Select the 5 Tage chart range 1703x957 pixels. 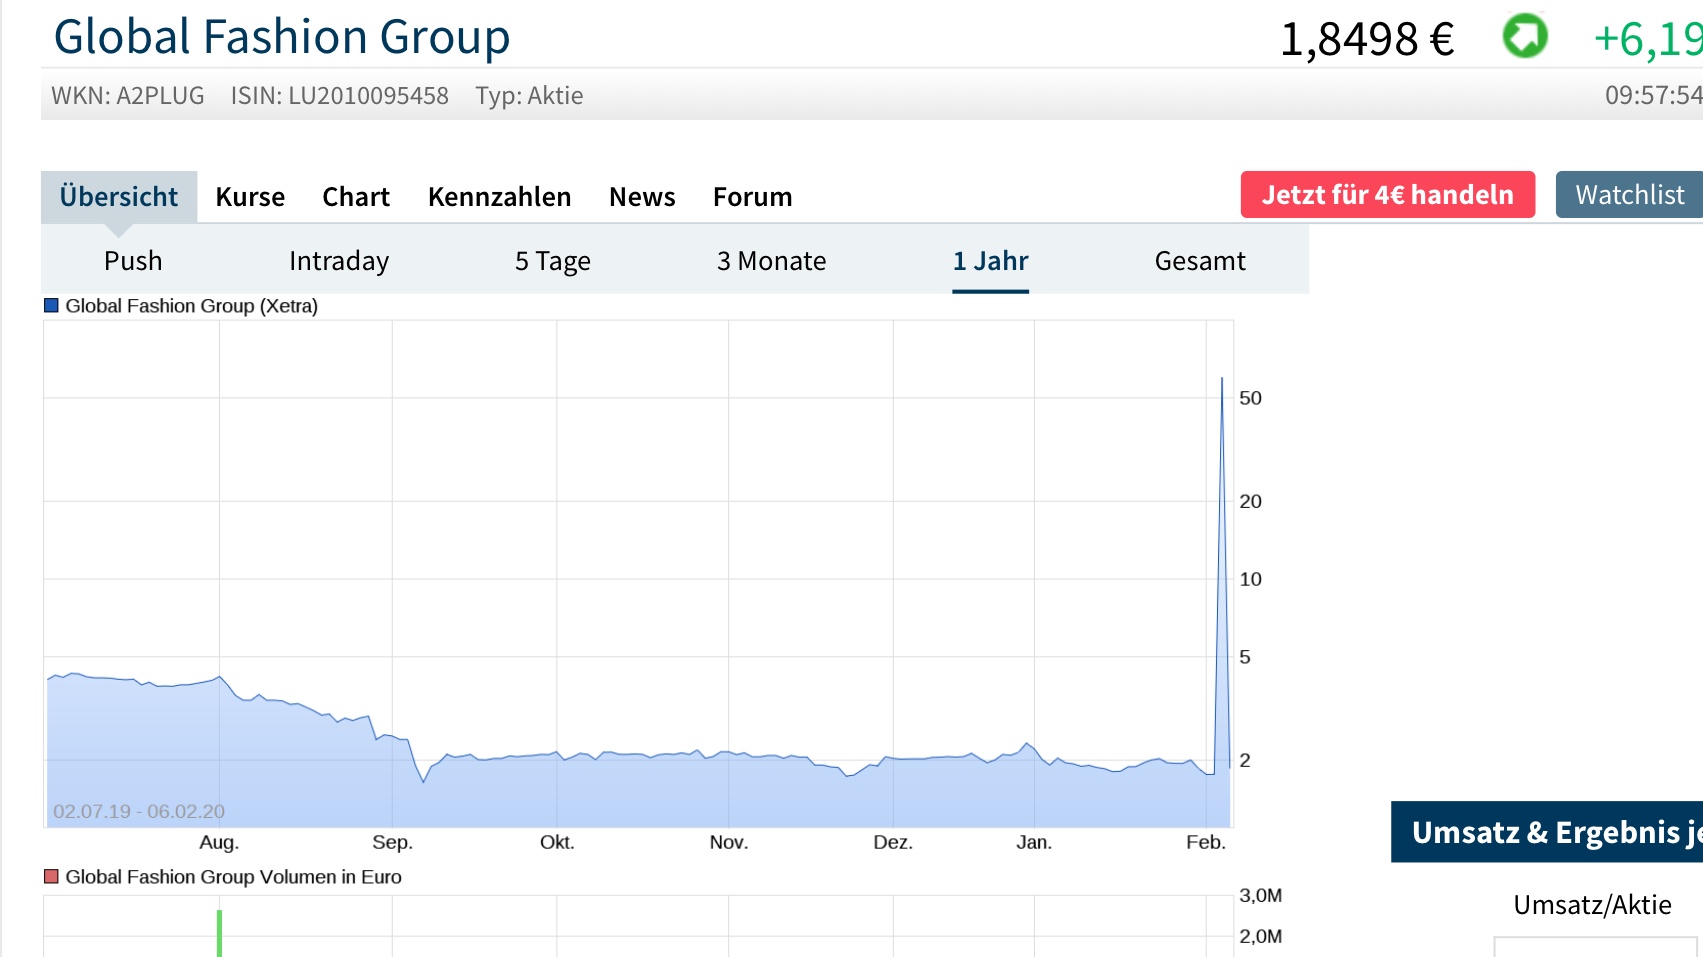pos(552,261)
